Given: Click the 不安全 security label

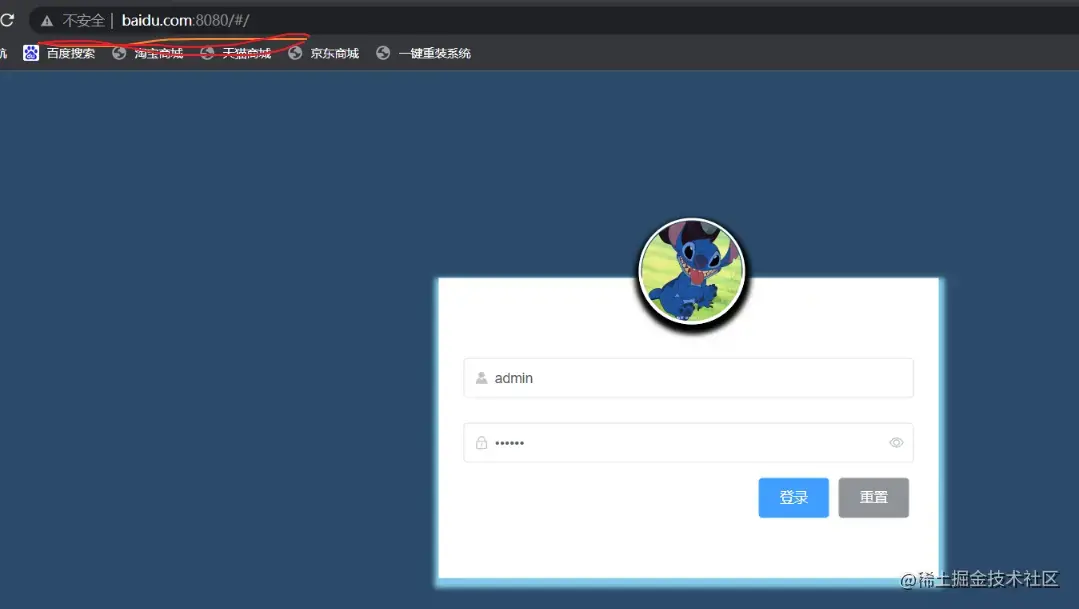Looking at the screenshot, I should [x=83, y=21].
